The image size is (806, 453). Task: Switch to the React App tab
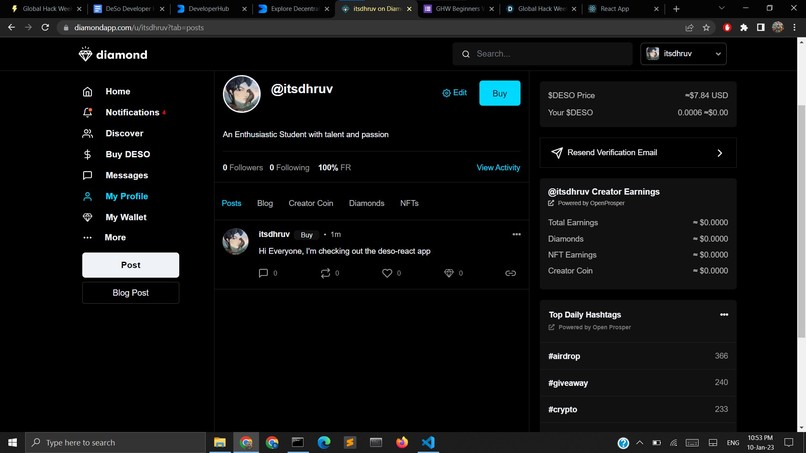623,9
